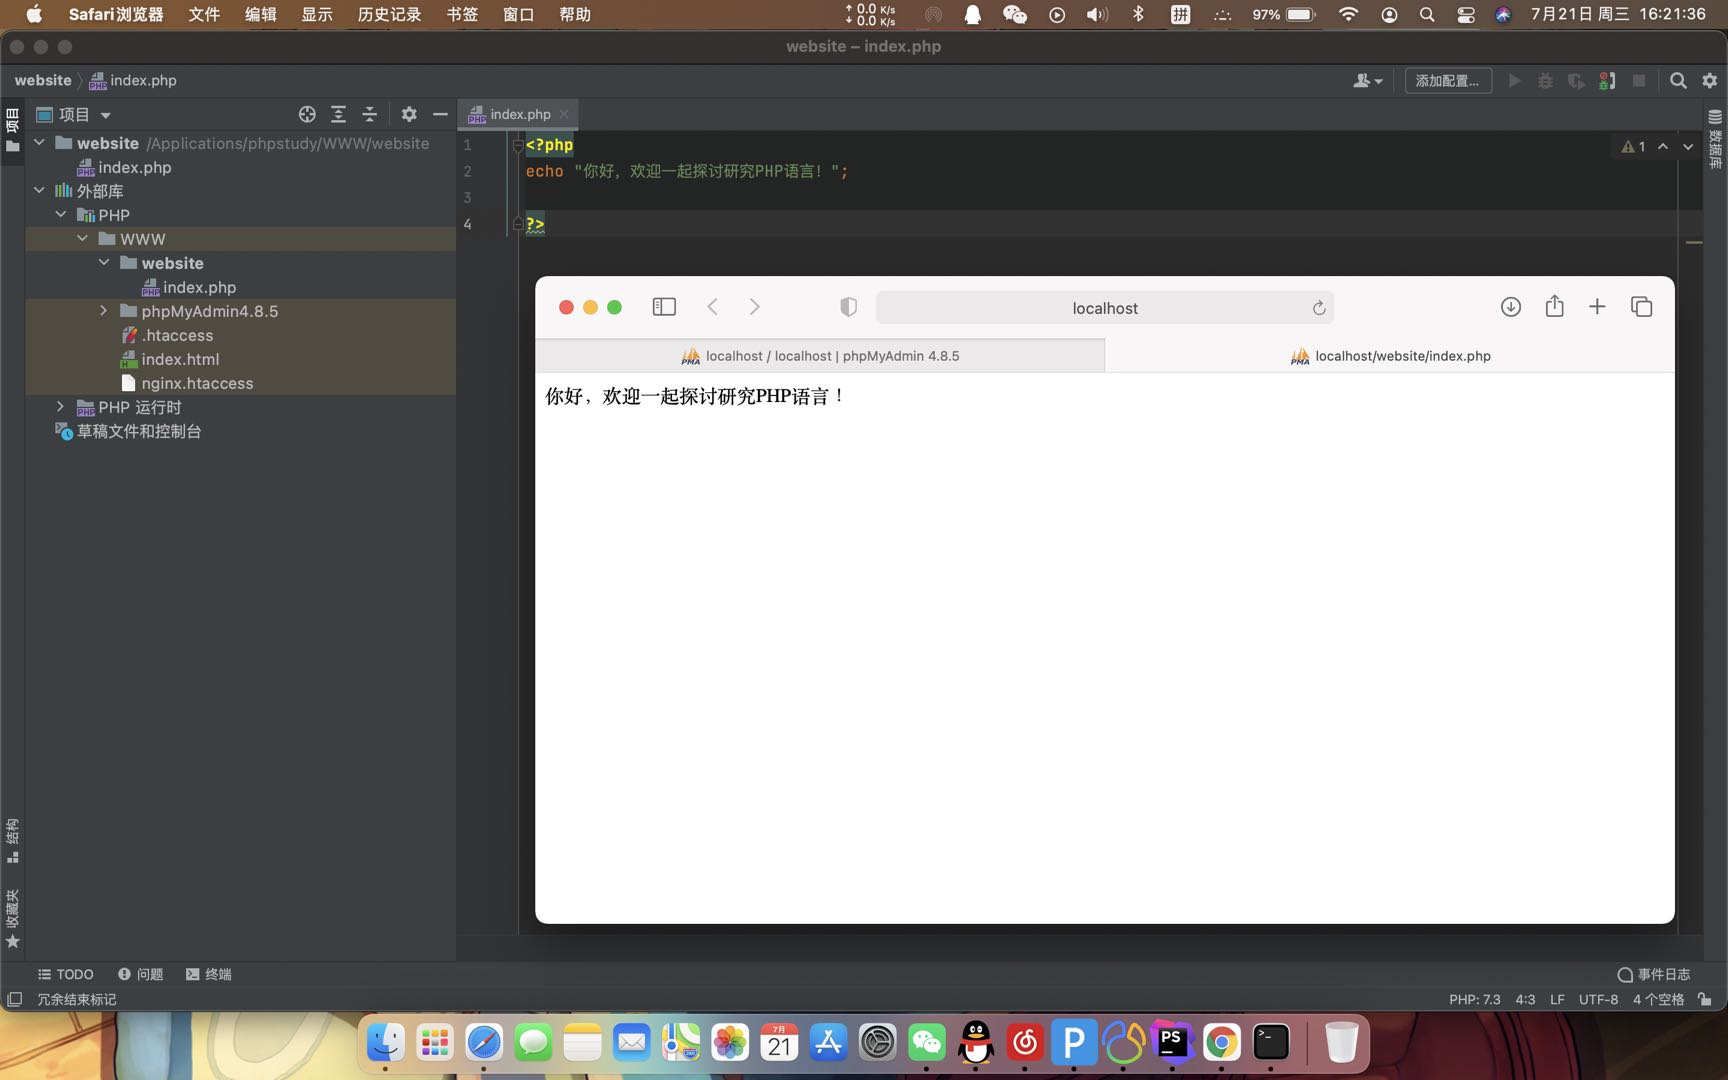Toggle tool window bars icon at bottom-left
Screen dimensions: 1728x1080
point(14,999)
